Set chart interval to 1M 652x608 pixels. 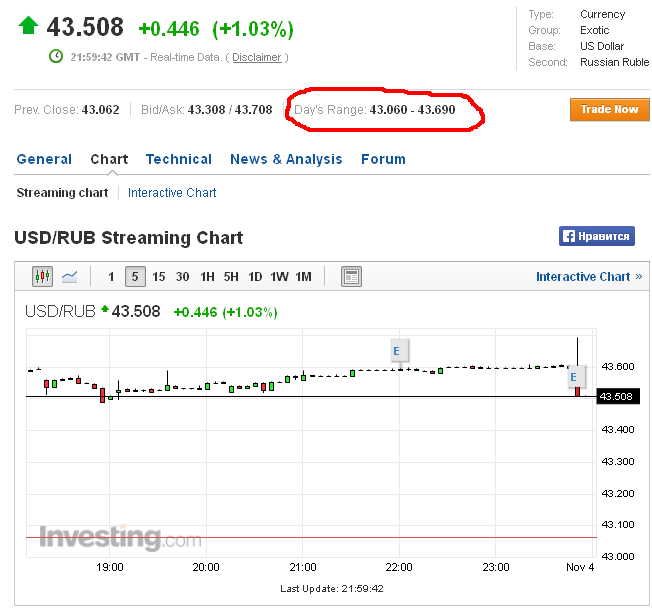pos(304,277)
